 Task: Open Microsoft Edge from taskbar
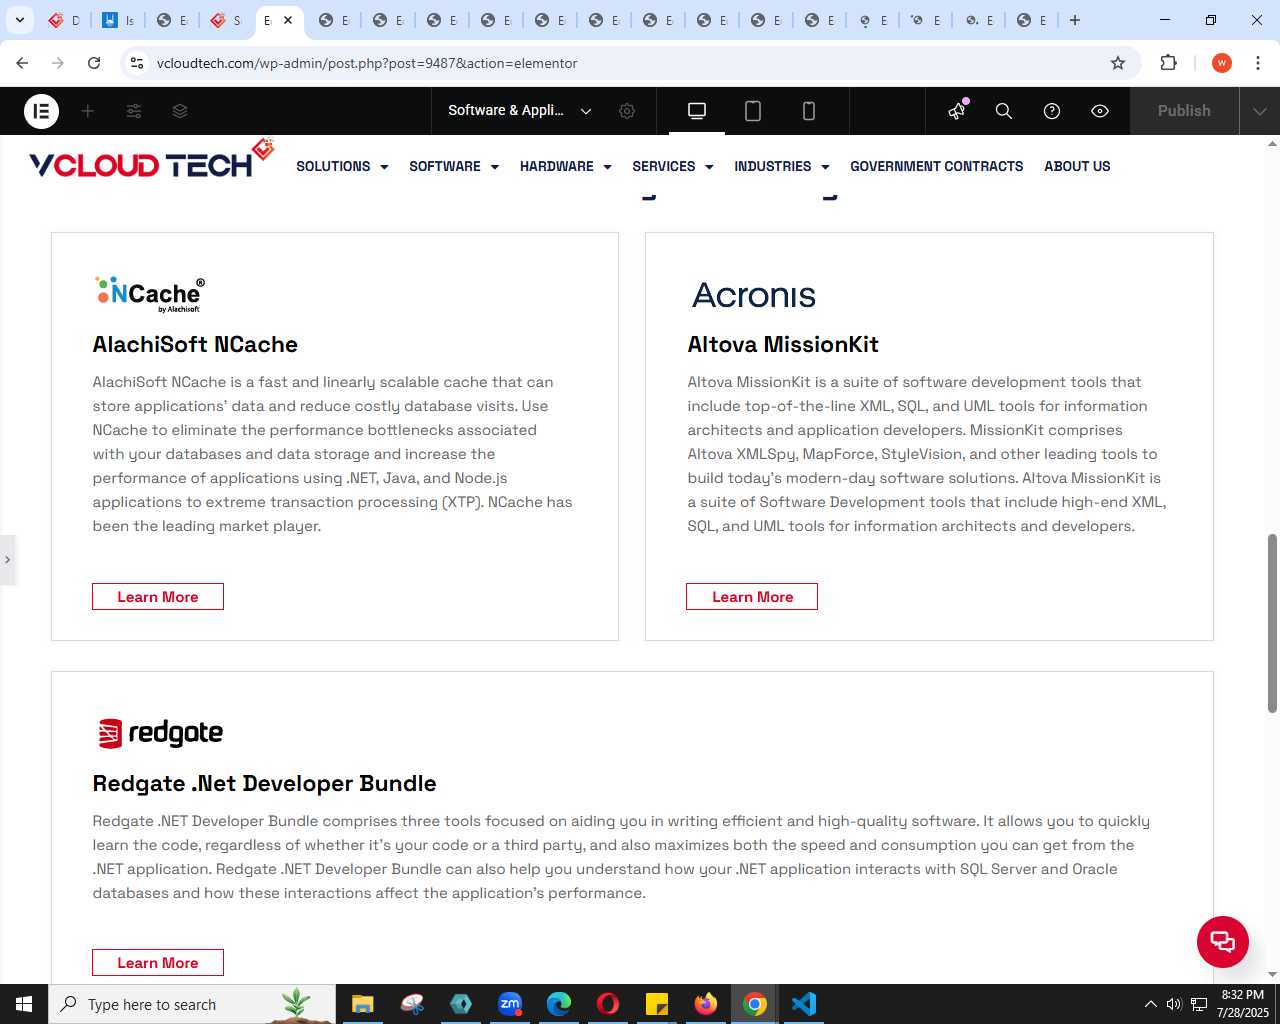tap(559, 1004)
